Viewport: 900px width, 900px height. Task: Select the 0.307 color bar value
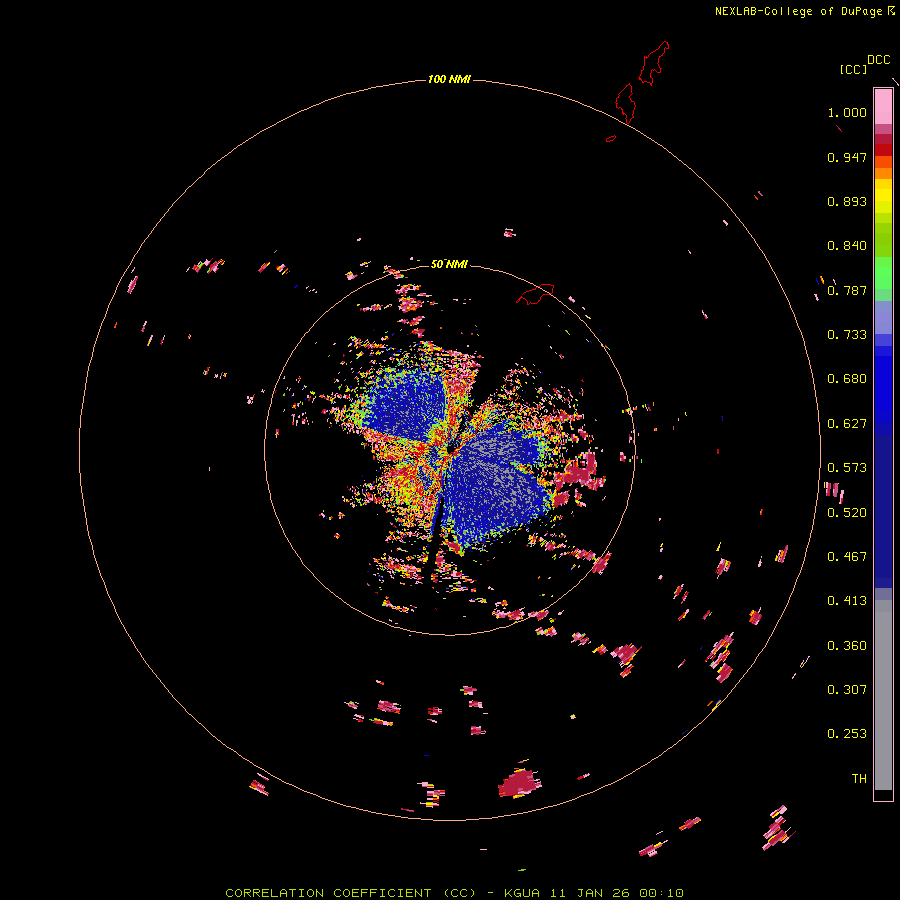847,690
